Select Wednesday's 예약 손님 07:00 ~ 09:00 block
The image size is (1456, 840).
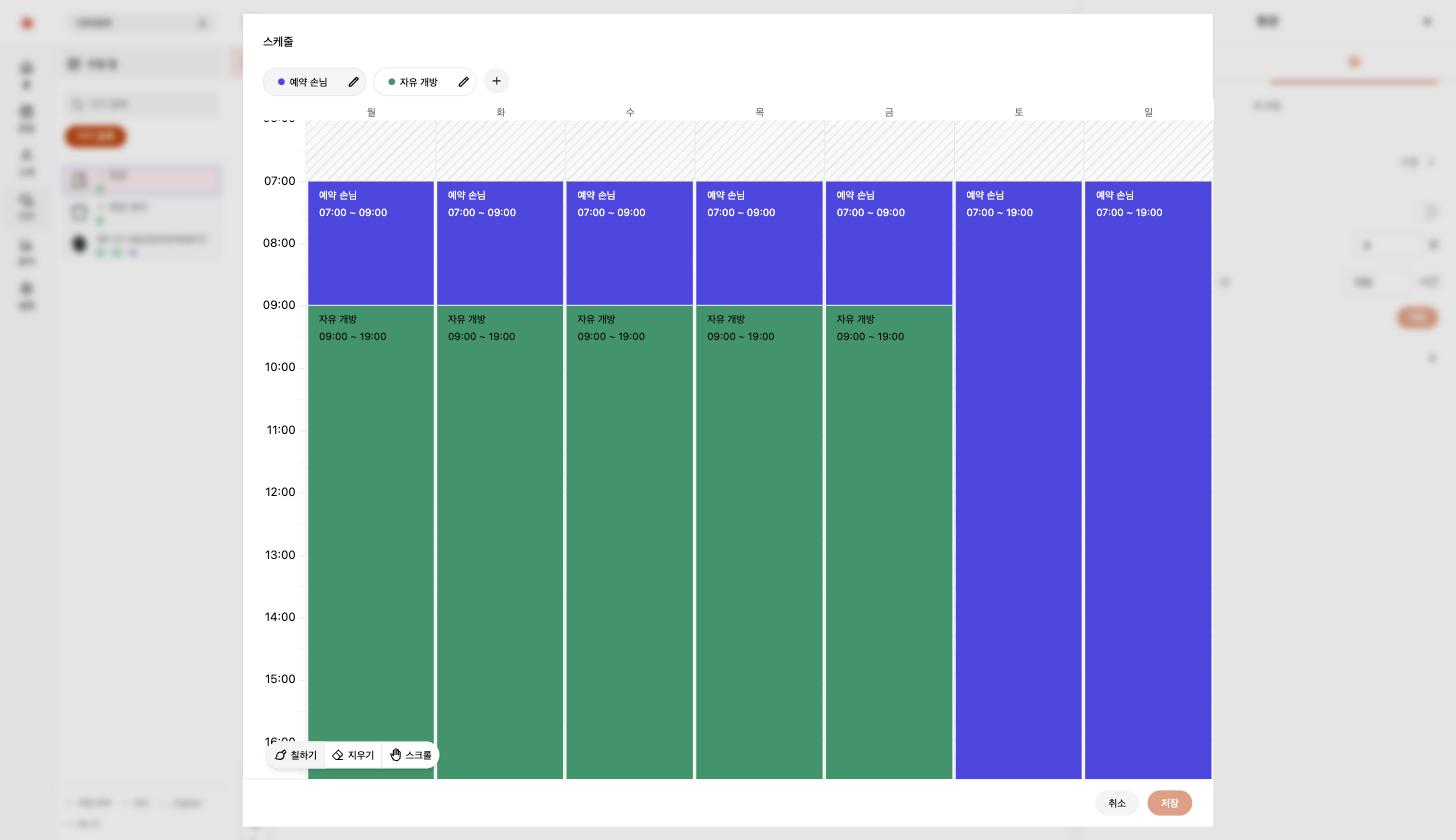click(630, 243)
